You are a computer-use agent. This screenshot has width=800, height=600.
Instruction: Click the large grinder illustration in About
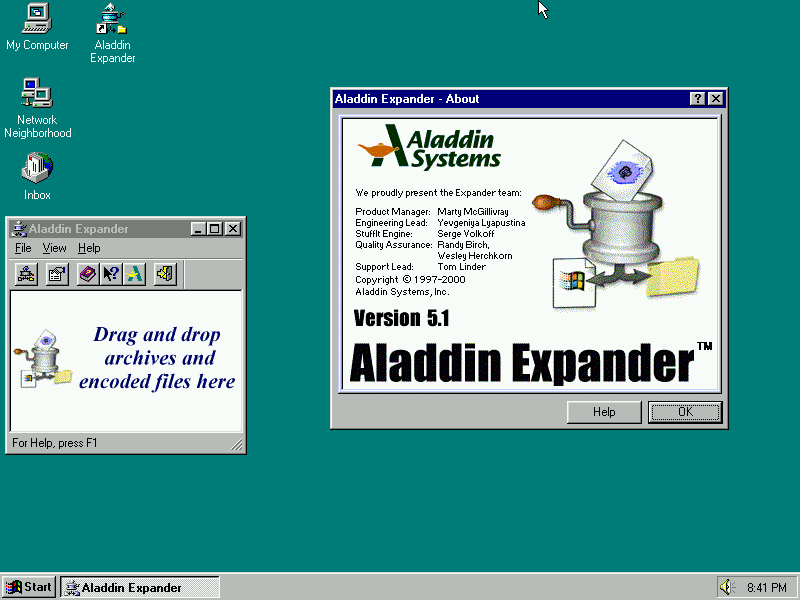pyautogui.click(x=617, y=224)
